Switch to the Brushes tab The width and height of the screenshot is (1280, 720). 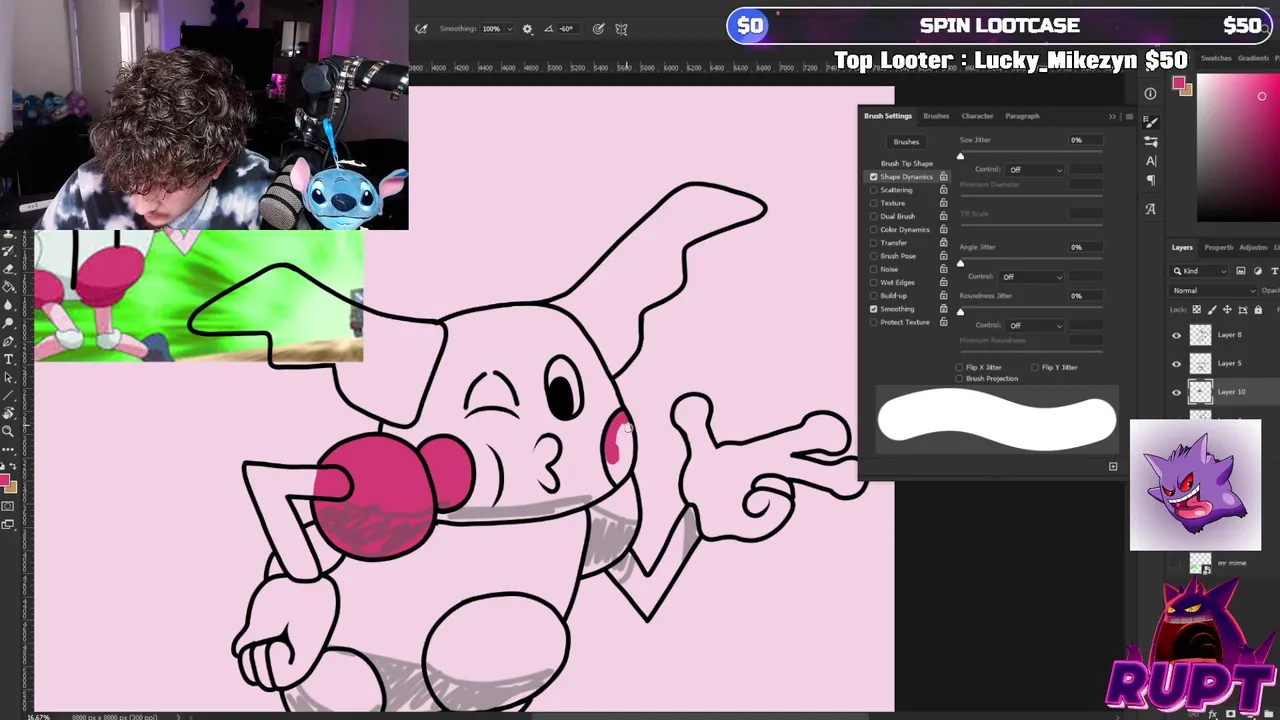click(x=936, y=116)
